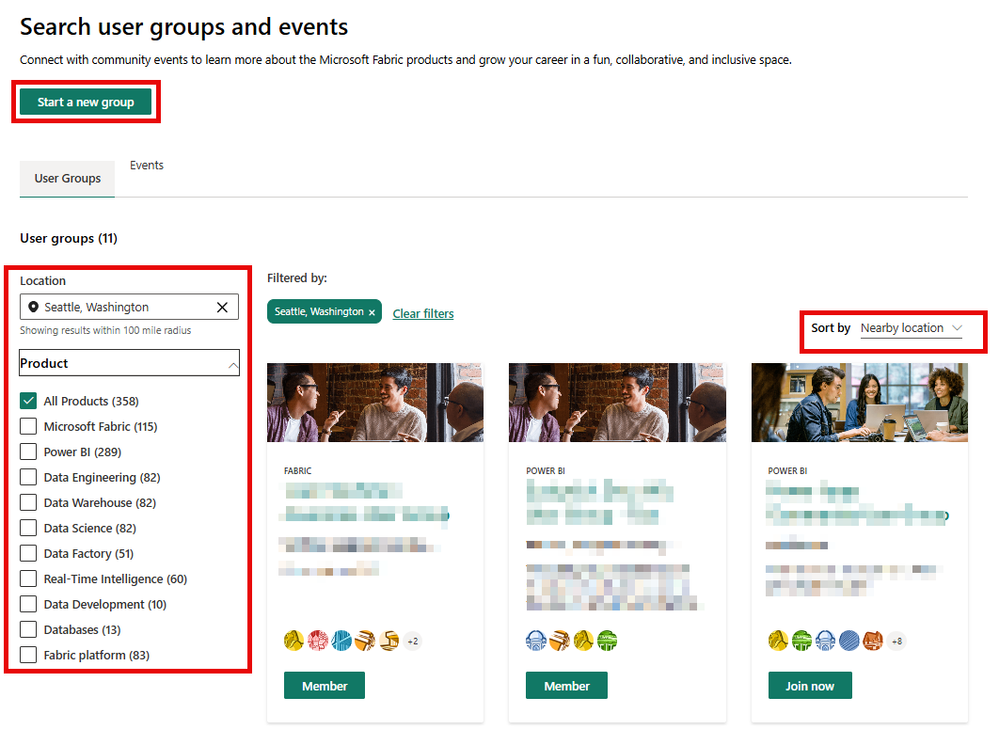The width and height of the screenshot is (999, 729).
Task: Select the Data Science checkbox
Action: tap(28, 528)
